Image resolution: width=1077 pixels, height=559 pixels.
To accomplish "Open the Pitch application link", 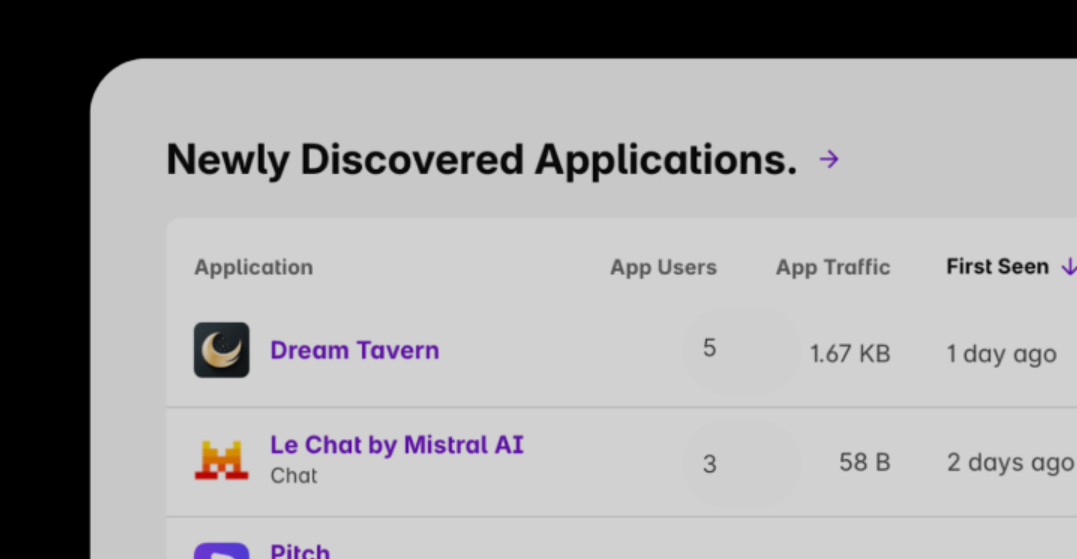I will pos(300,550).
